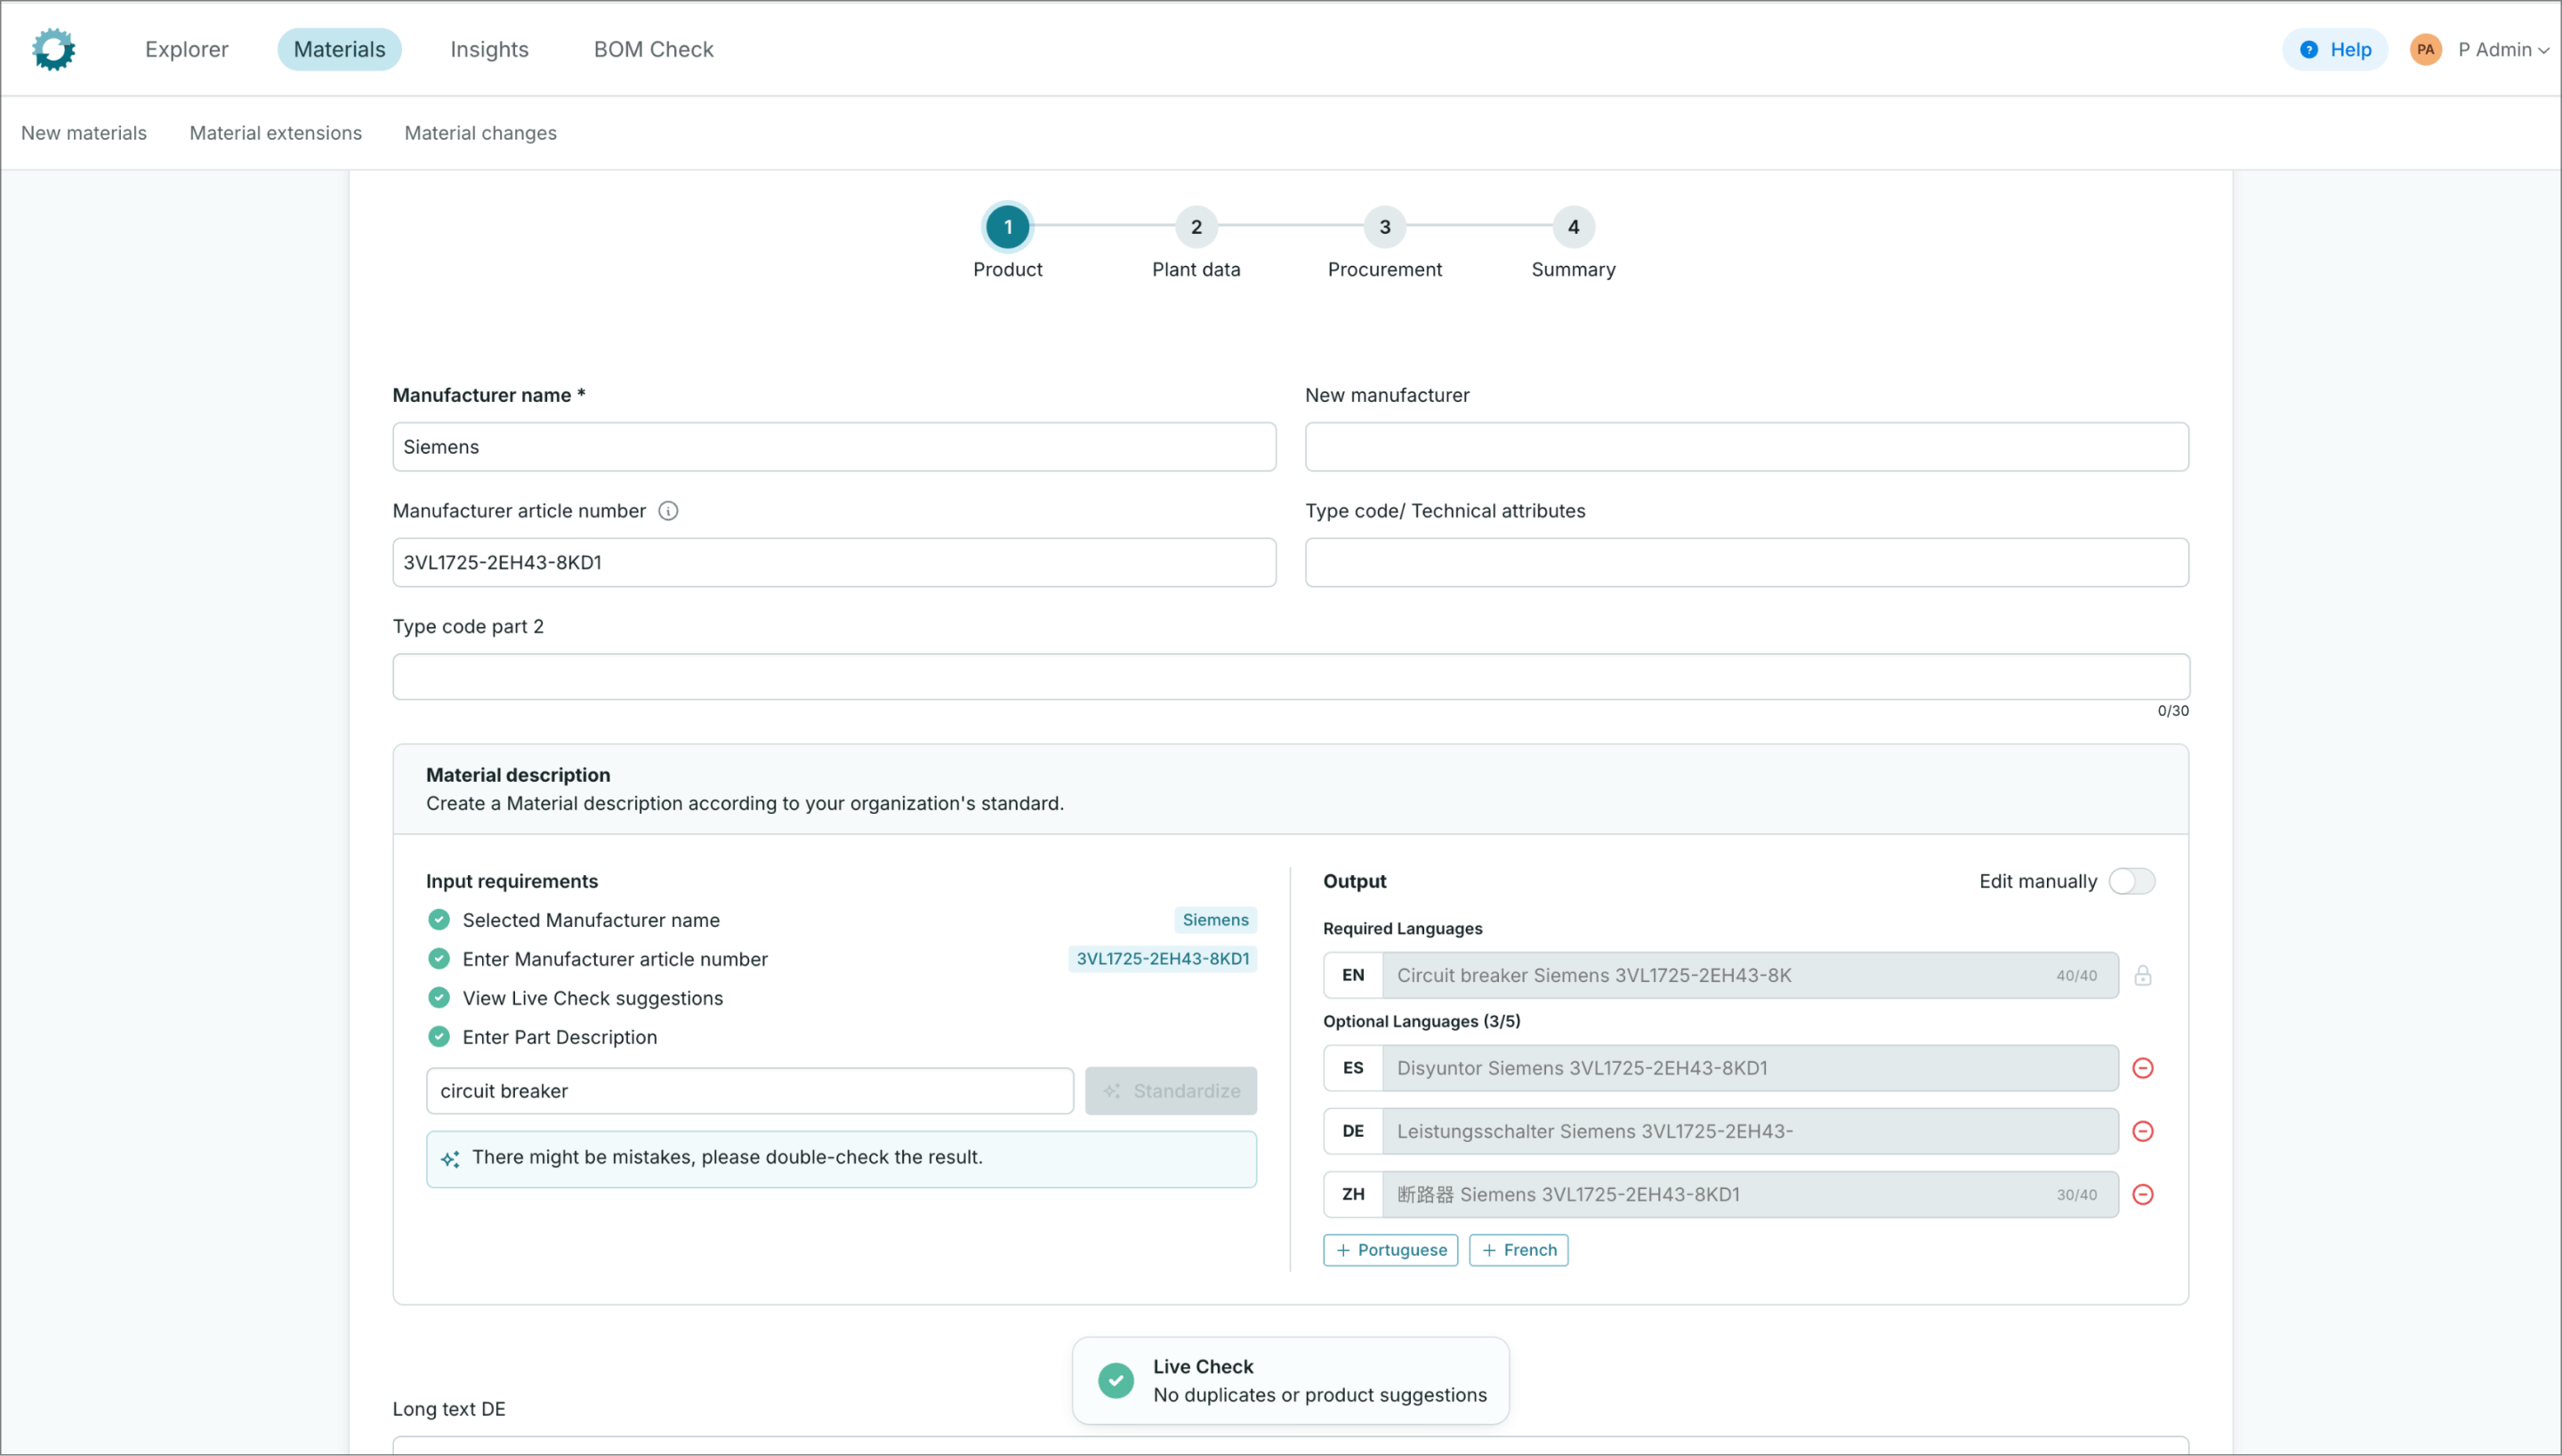Remove the ZH optional language
Image resolution: width=2562 pixels, height=1456 pixels.
(2142, 1194)
